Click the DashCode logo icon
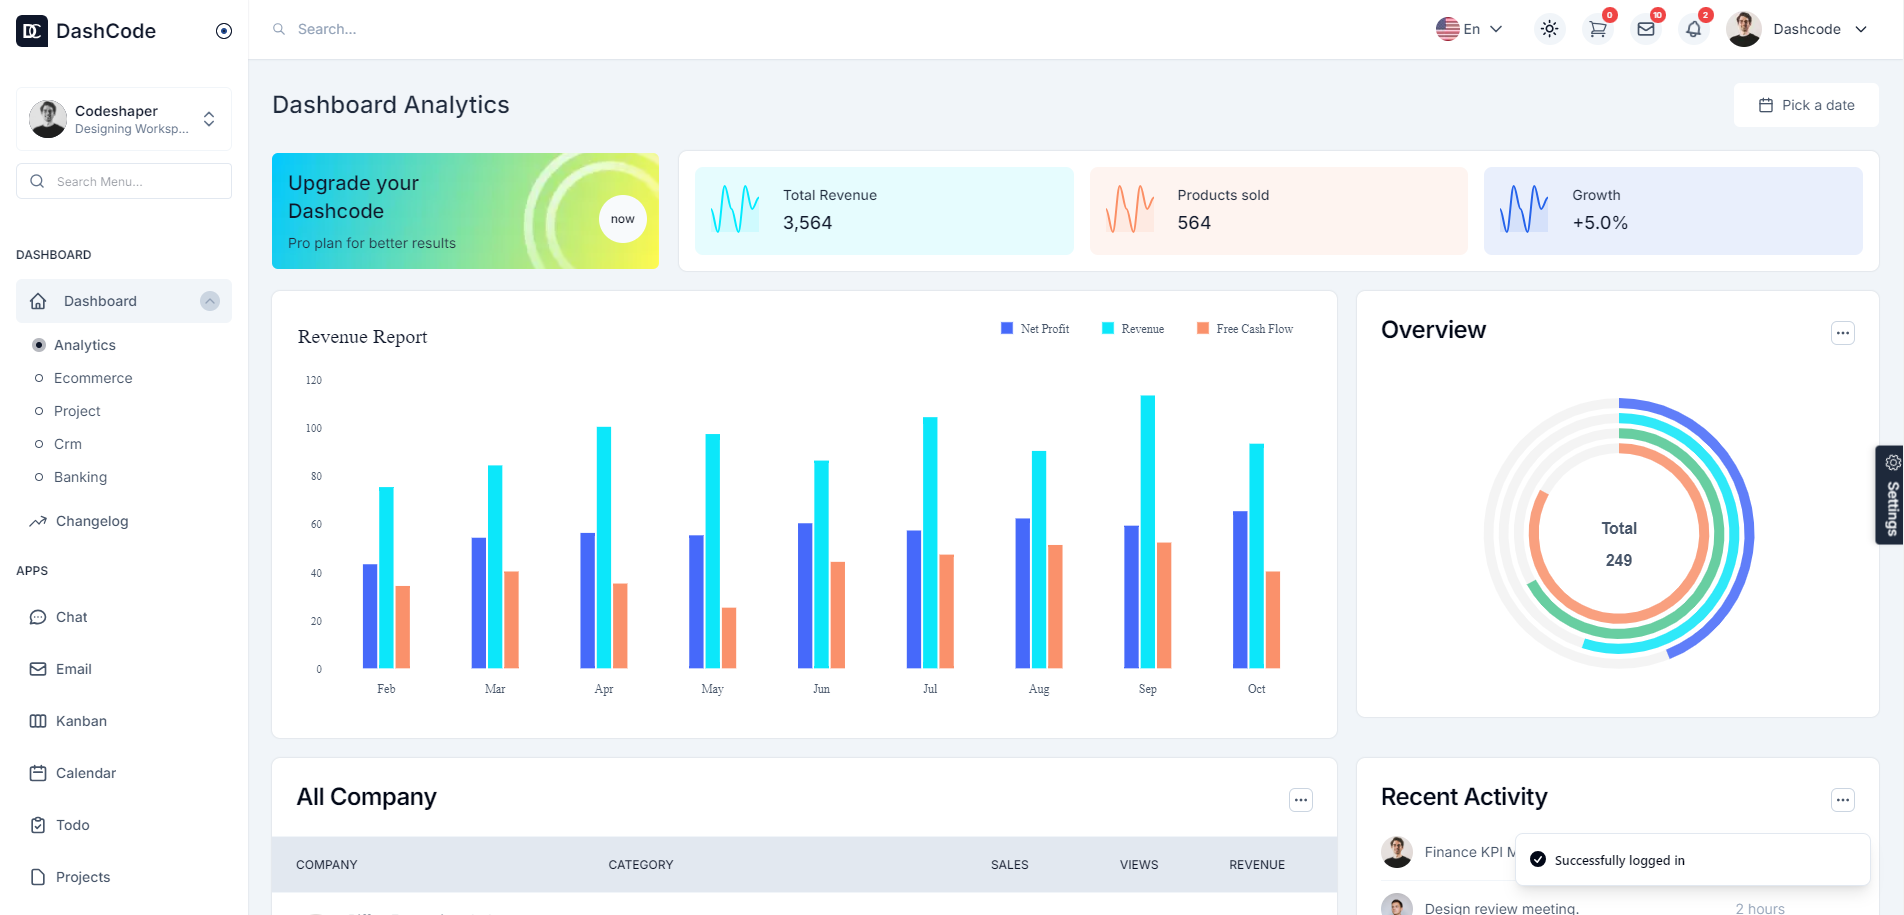The image size is (1904, 915). (32, 31)
